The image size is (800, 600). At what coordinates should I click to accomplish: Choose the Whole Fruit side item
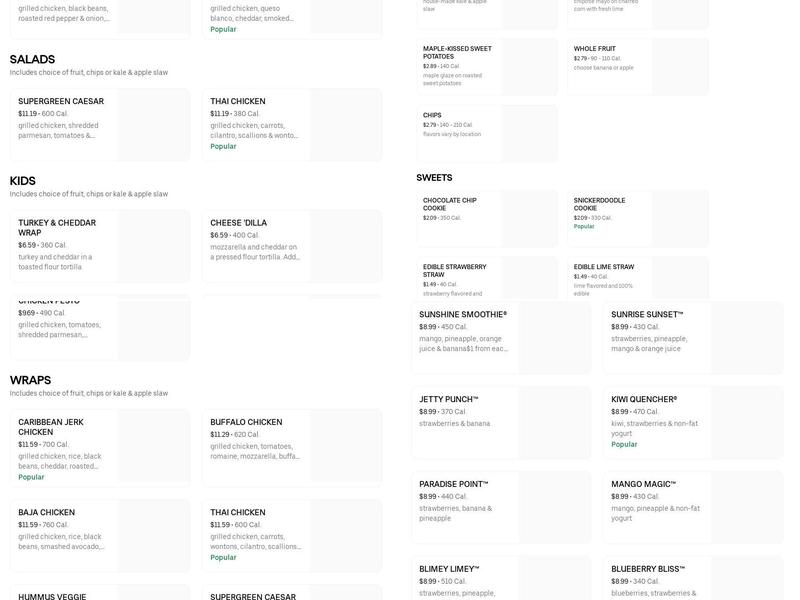pos(637,66)
